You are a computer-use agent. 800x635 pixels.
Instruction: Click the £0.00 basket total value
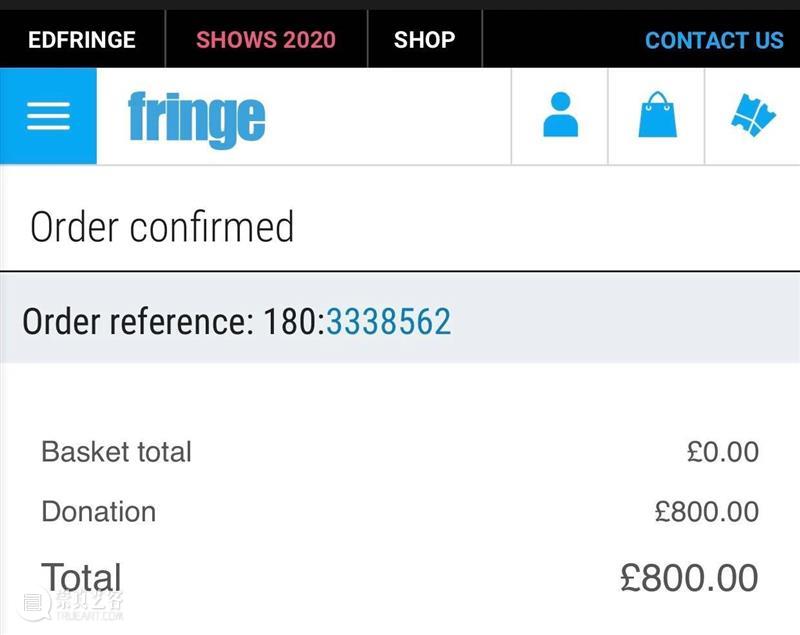[x=722, y=452]
